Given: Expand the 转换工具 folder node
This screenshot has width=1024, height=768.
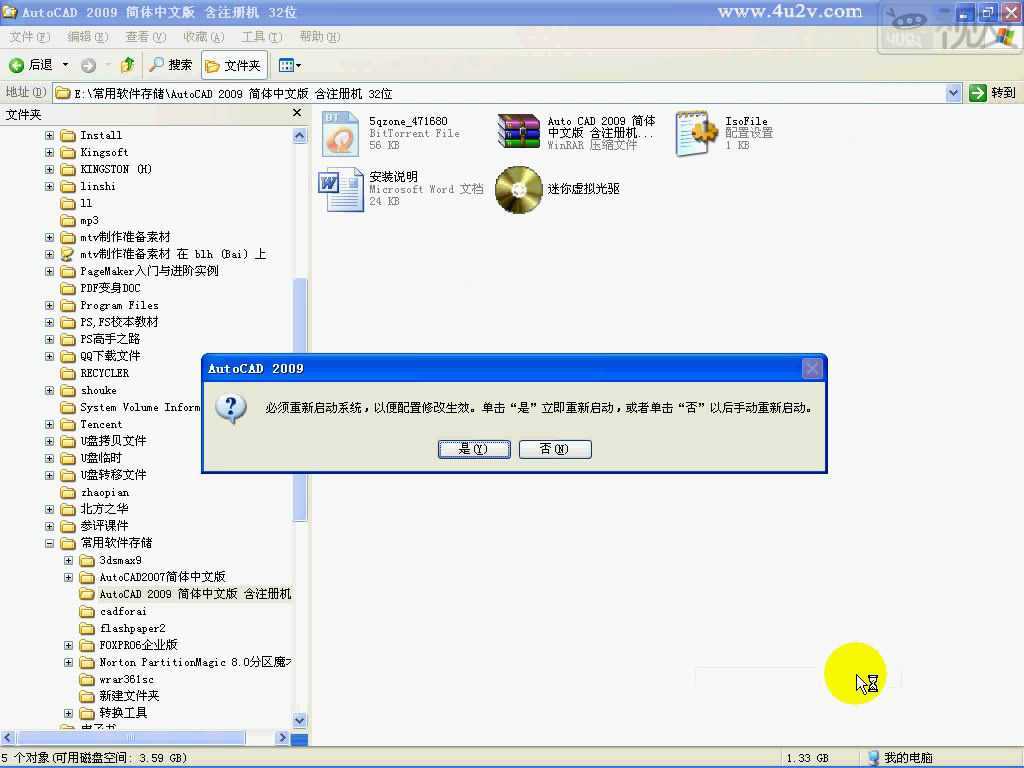Looking at the screenshot, I should click(69, 713).
